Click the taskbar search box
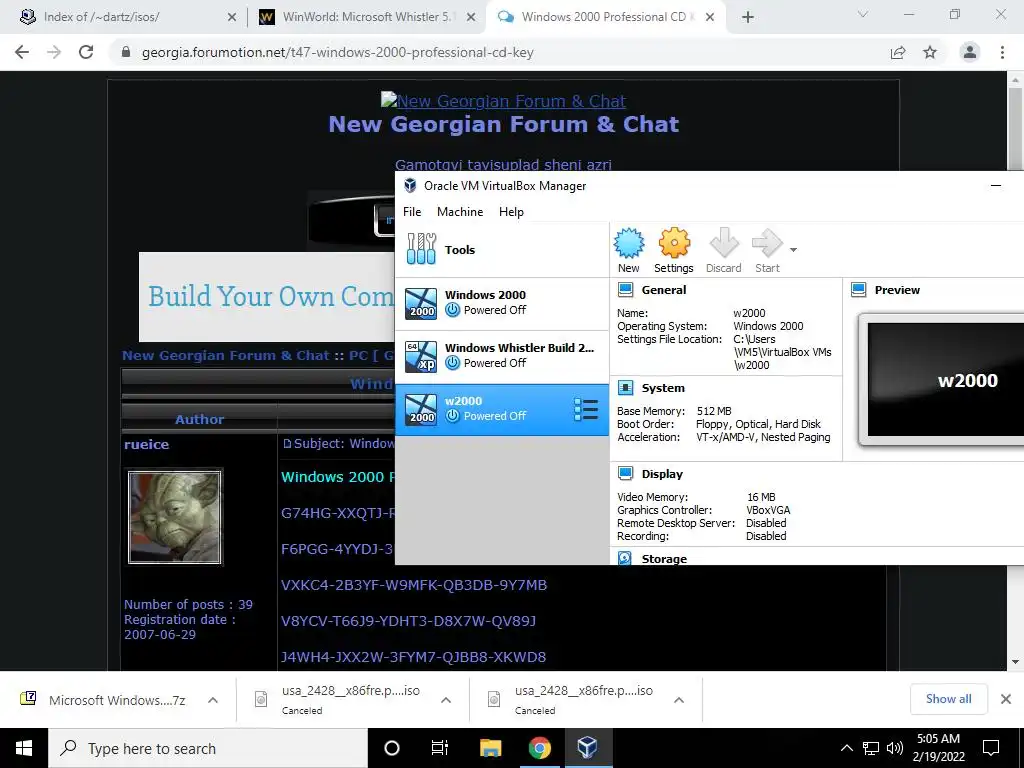This screenshot has height=768, width=1024. click(208, 748)
